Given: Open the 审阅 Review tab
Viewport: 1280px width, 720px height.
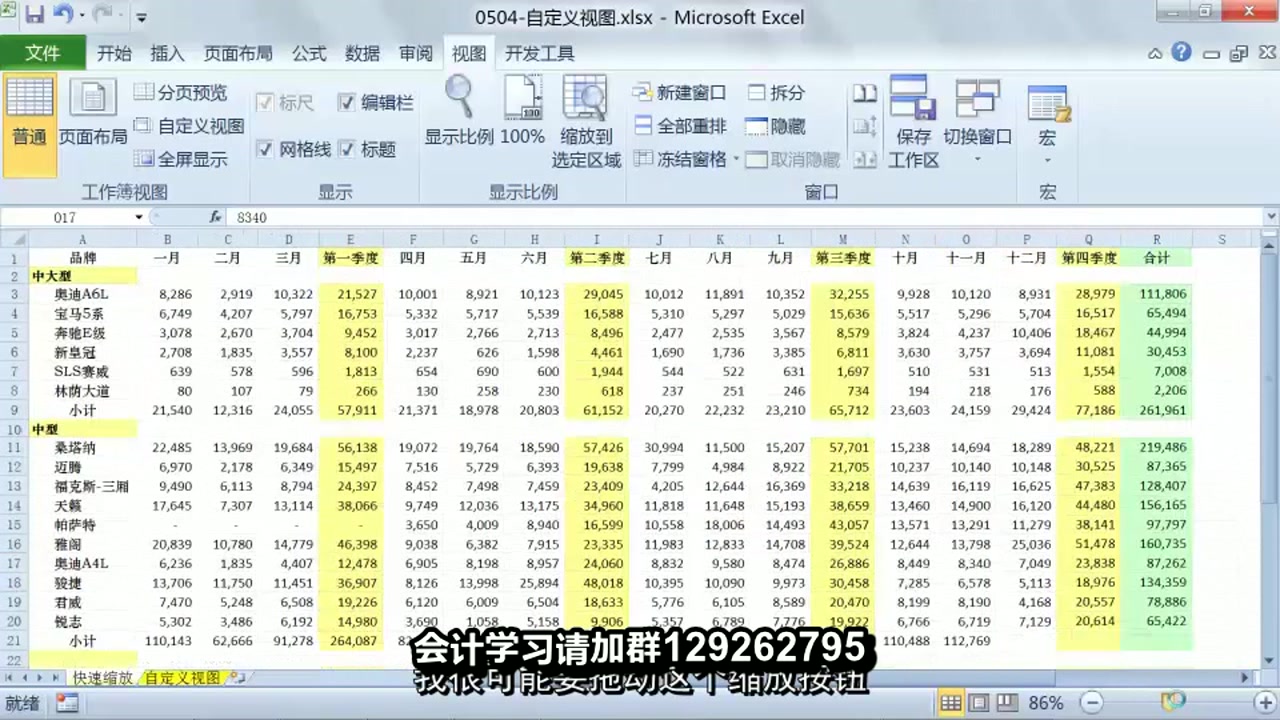Looking at the screenshot, I should 416,53.
